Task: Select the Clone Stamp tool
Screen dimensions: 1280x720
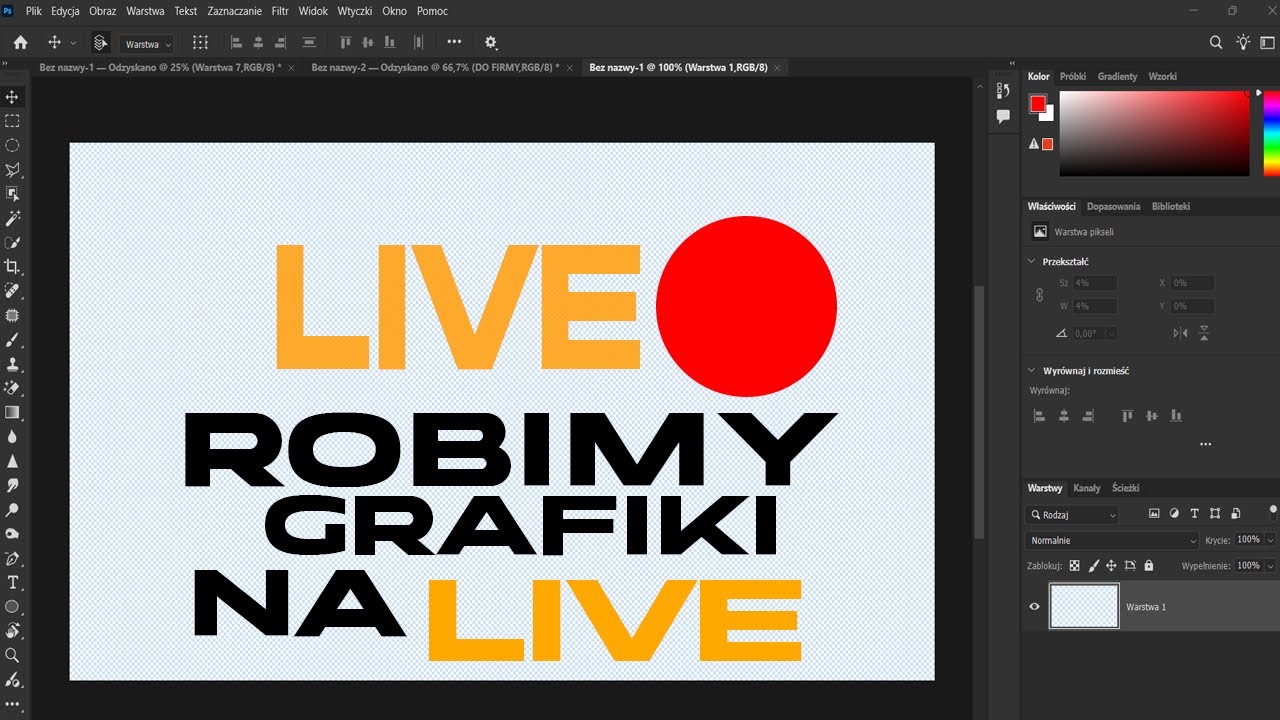Action: tap(13, 364)
